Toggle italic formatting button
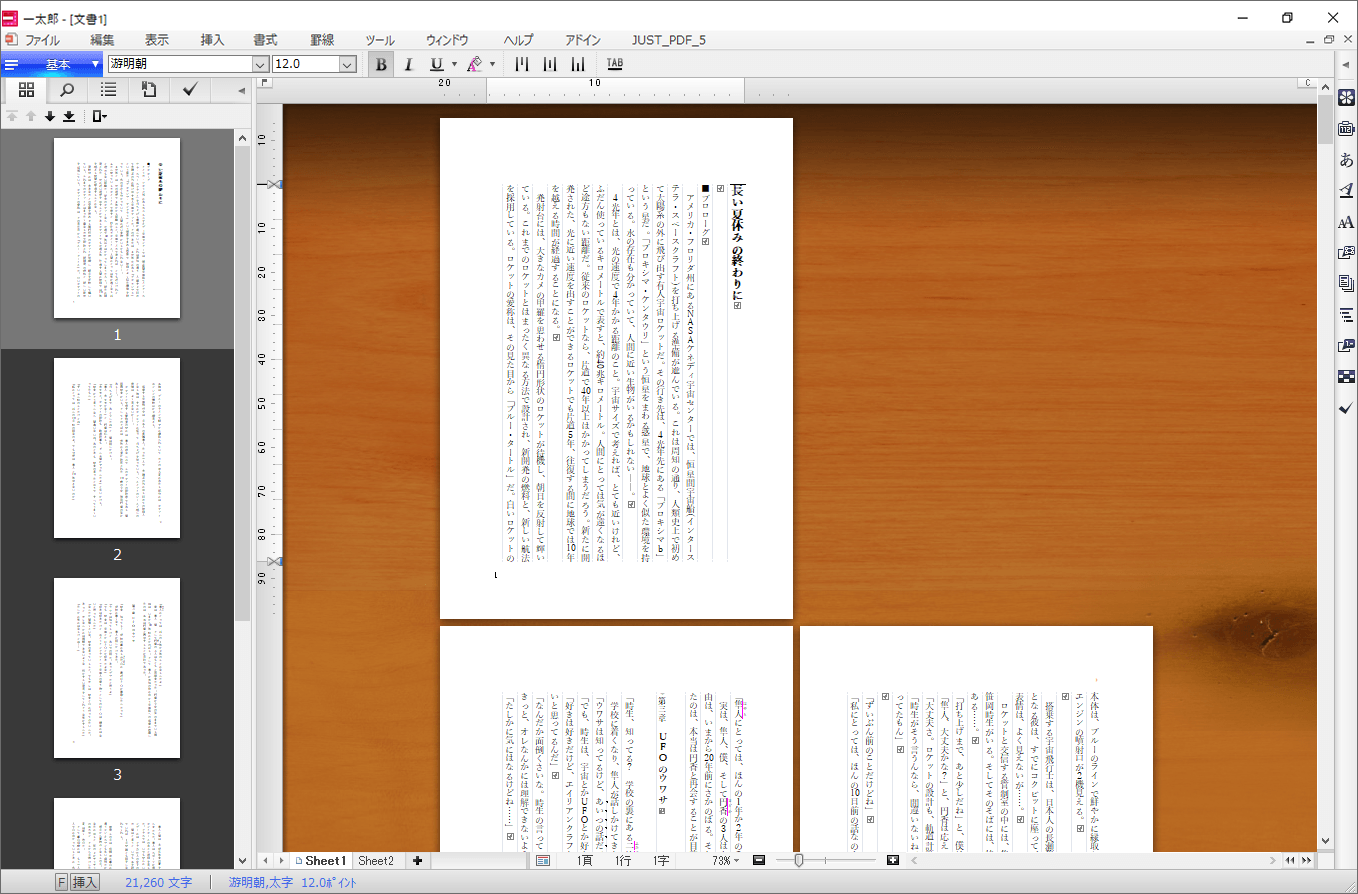 408,64
